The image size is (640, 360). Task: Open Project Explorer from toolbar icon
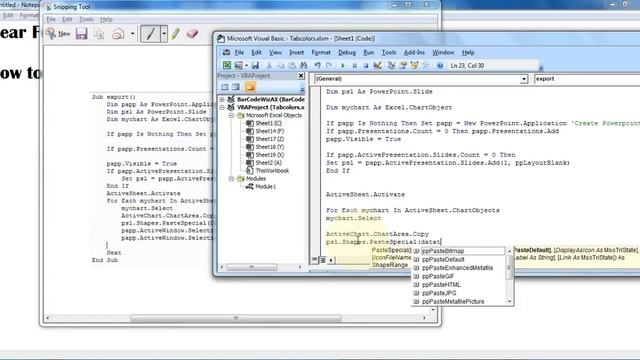click(x=391, y=65)
